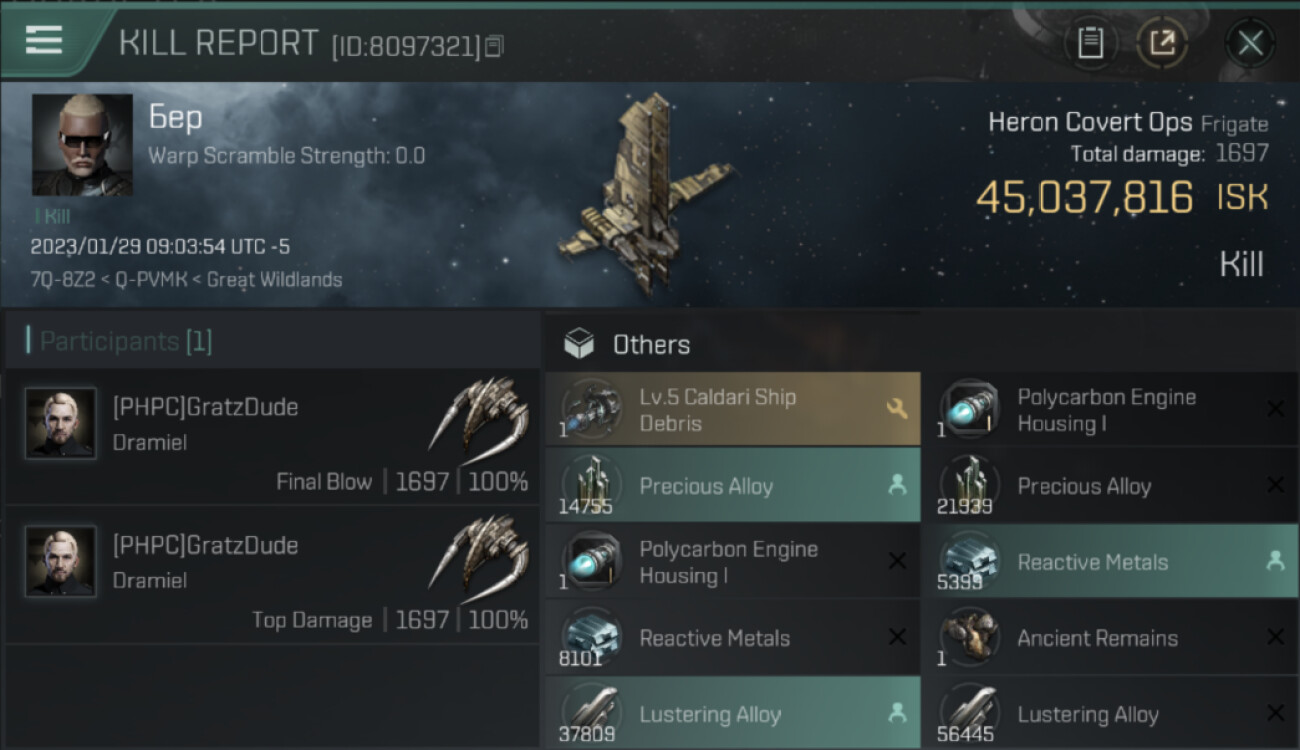Share the kill report externally
The width and height of the screenshot is (1300, 750).
pos(1161,43)
